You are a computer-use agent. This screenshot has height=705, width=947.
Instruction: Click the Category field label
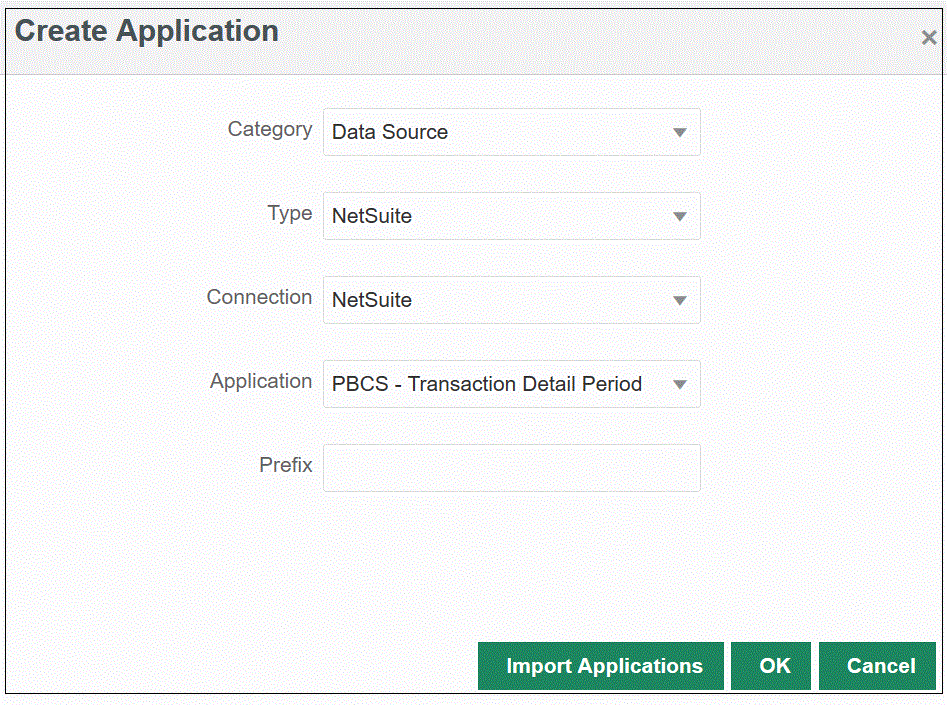[270, 129]
